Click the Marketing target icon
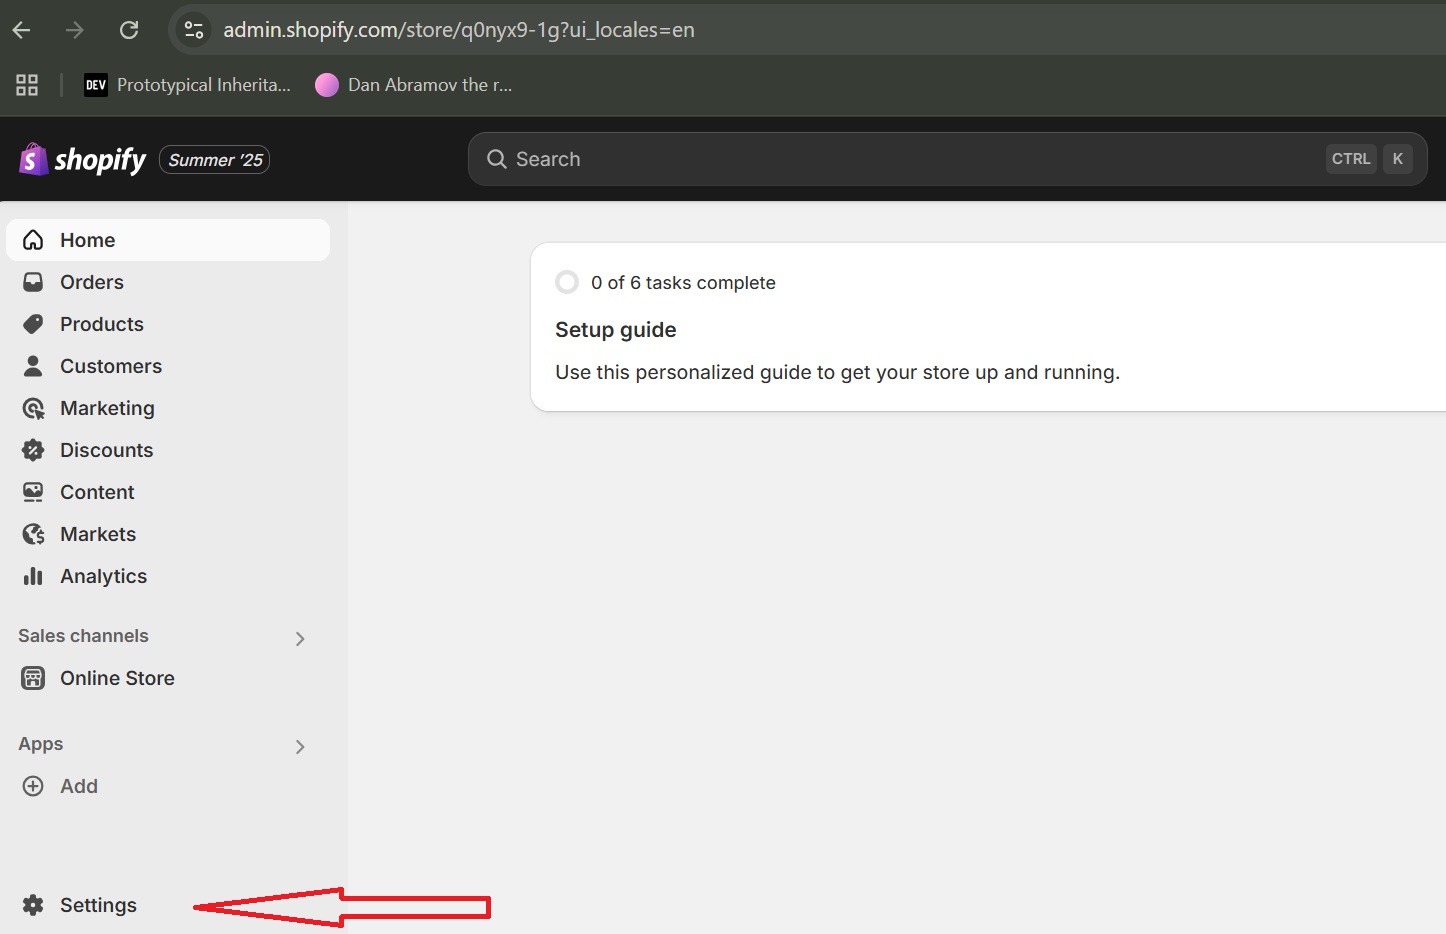This screenshot has height=934, width=1446. click(x=33, y=408)
